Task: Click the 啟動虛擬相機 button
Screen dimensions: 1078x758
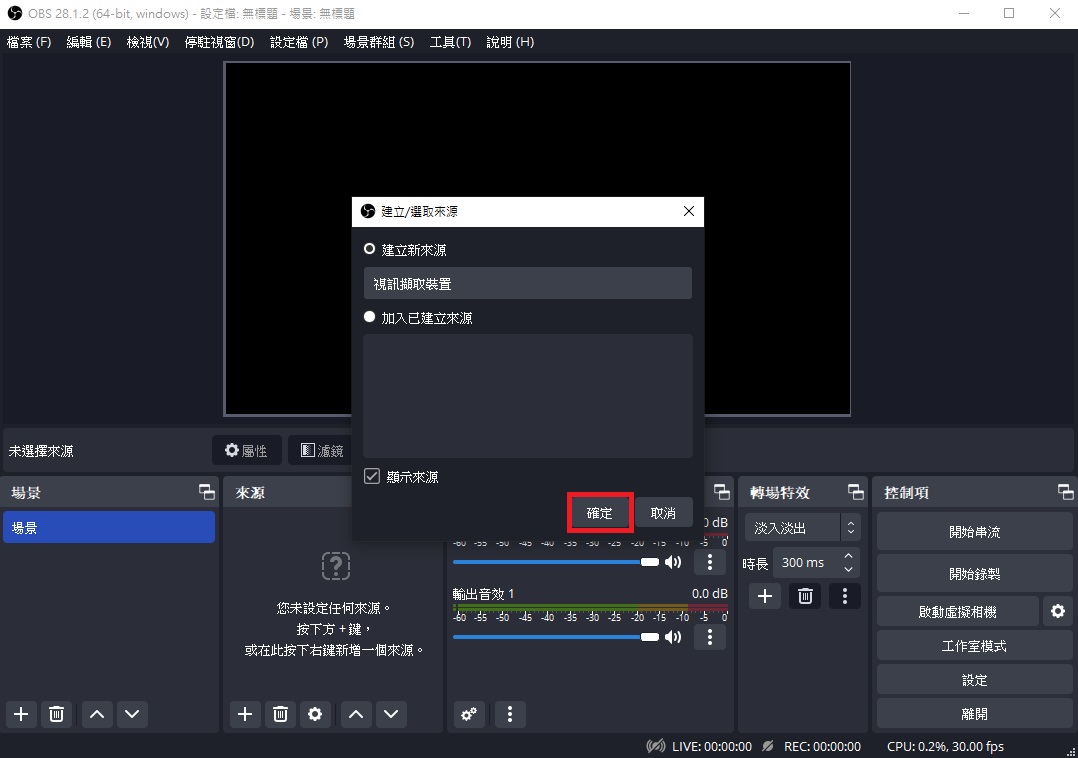Action: pyautogui.click(x=958, y=612)
